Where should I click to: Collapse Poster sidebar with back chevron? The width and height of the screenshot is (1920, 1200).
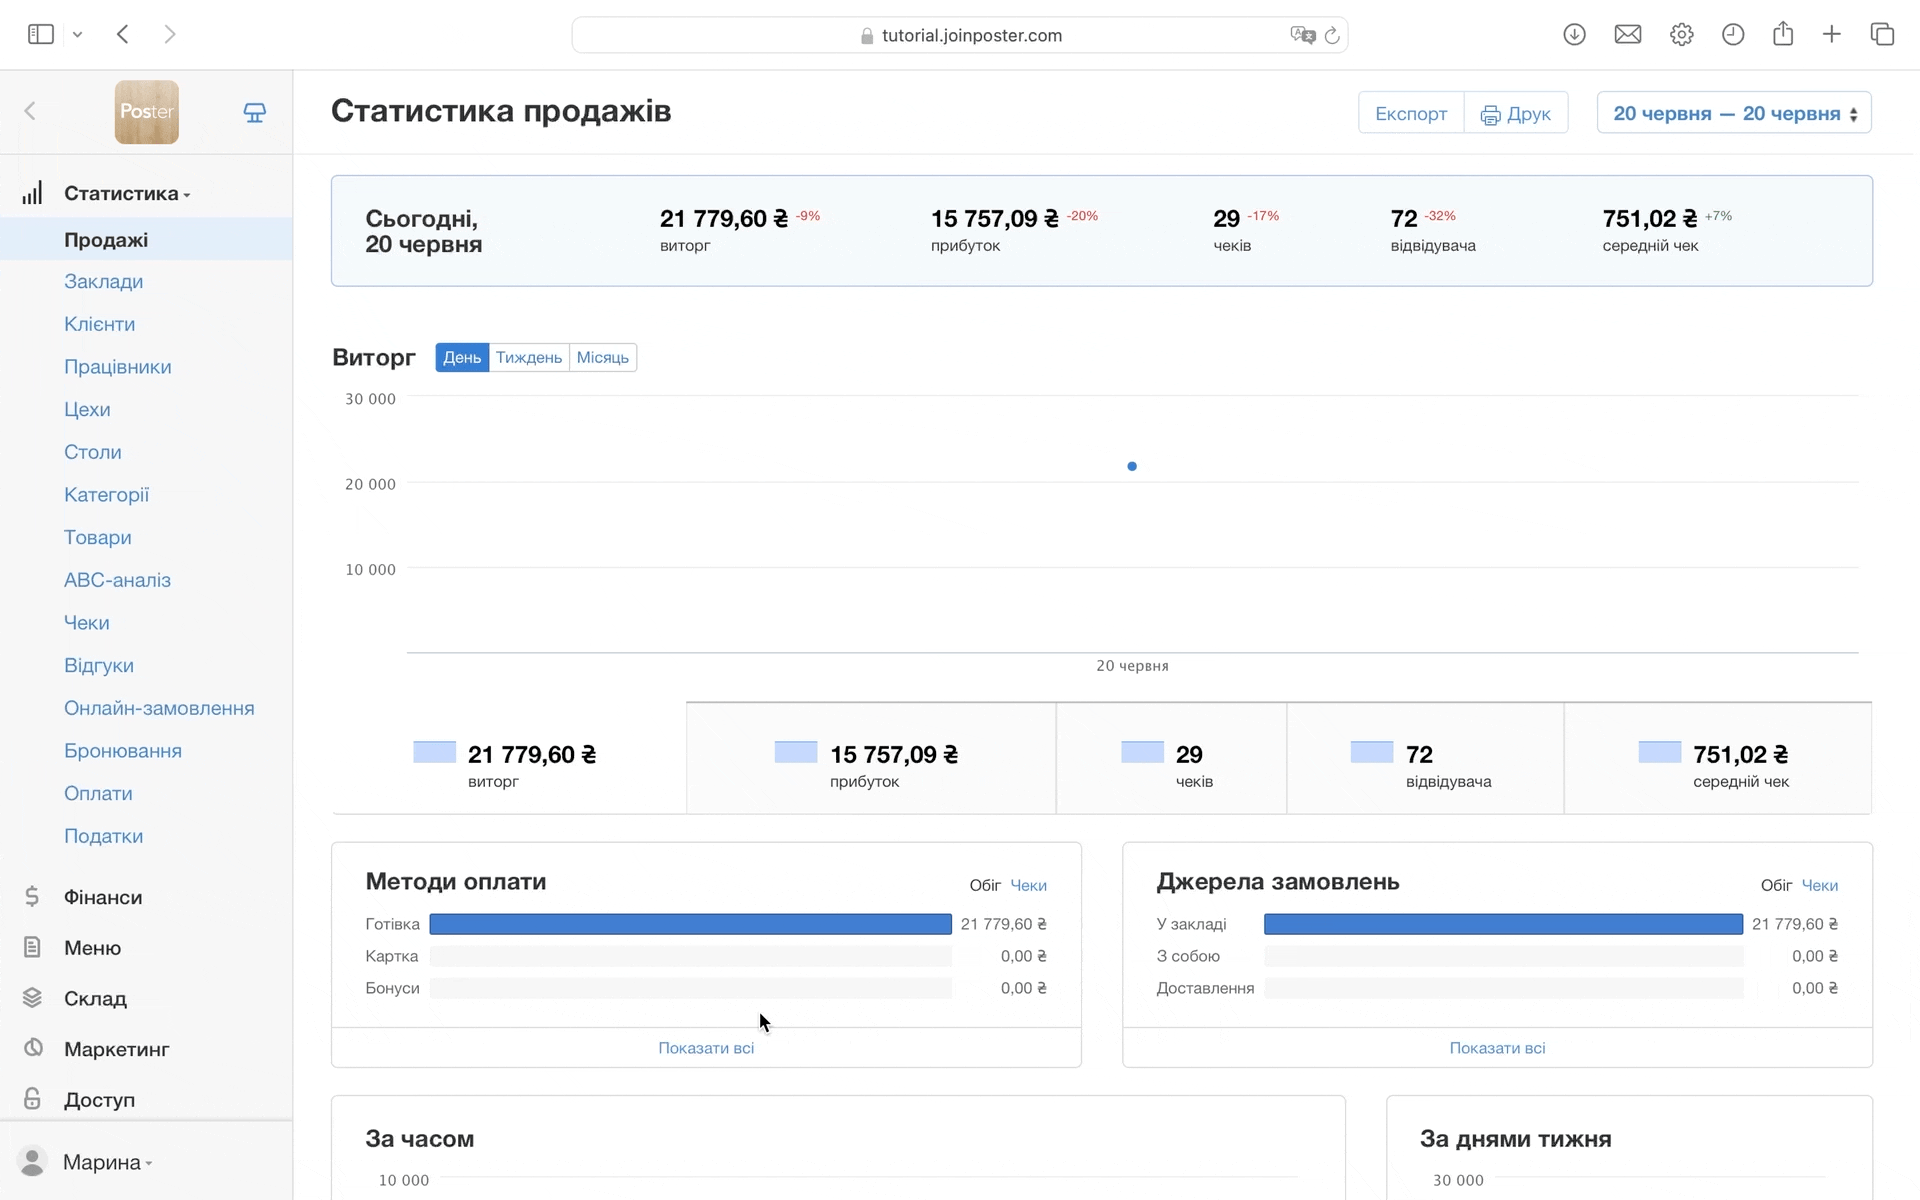(30, 111)
